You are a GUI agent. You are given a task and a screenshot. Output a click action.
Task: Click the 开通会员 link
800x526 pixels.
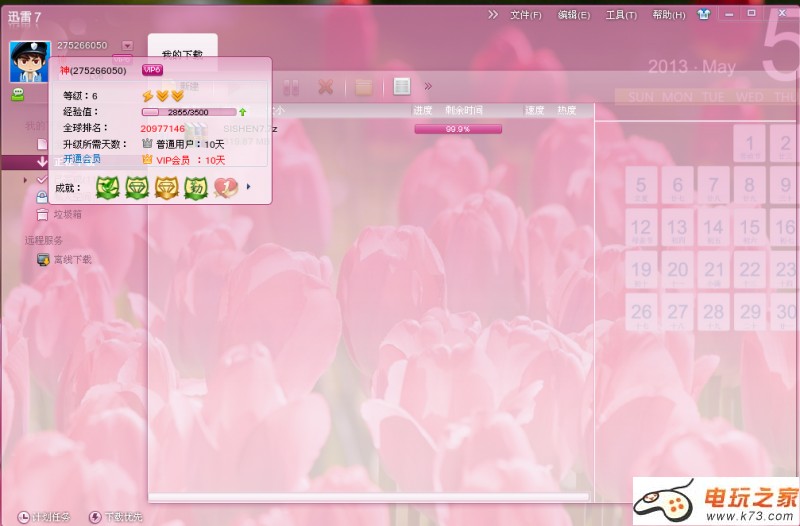(81, 159)
